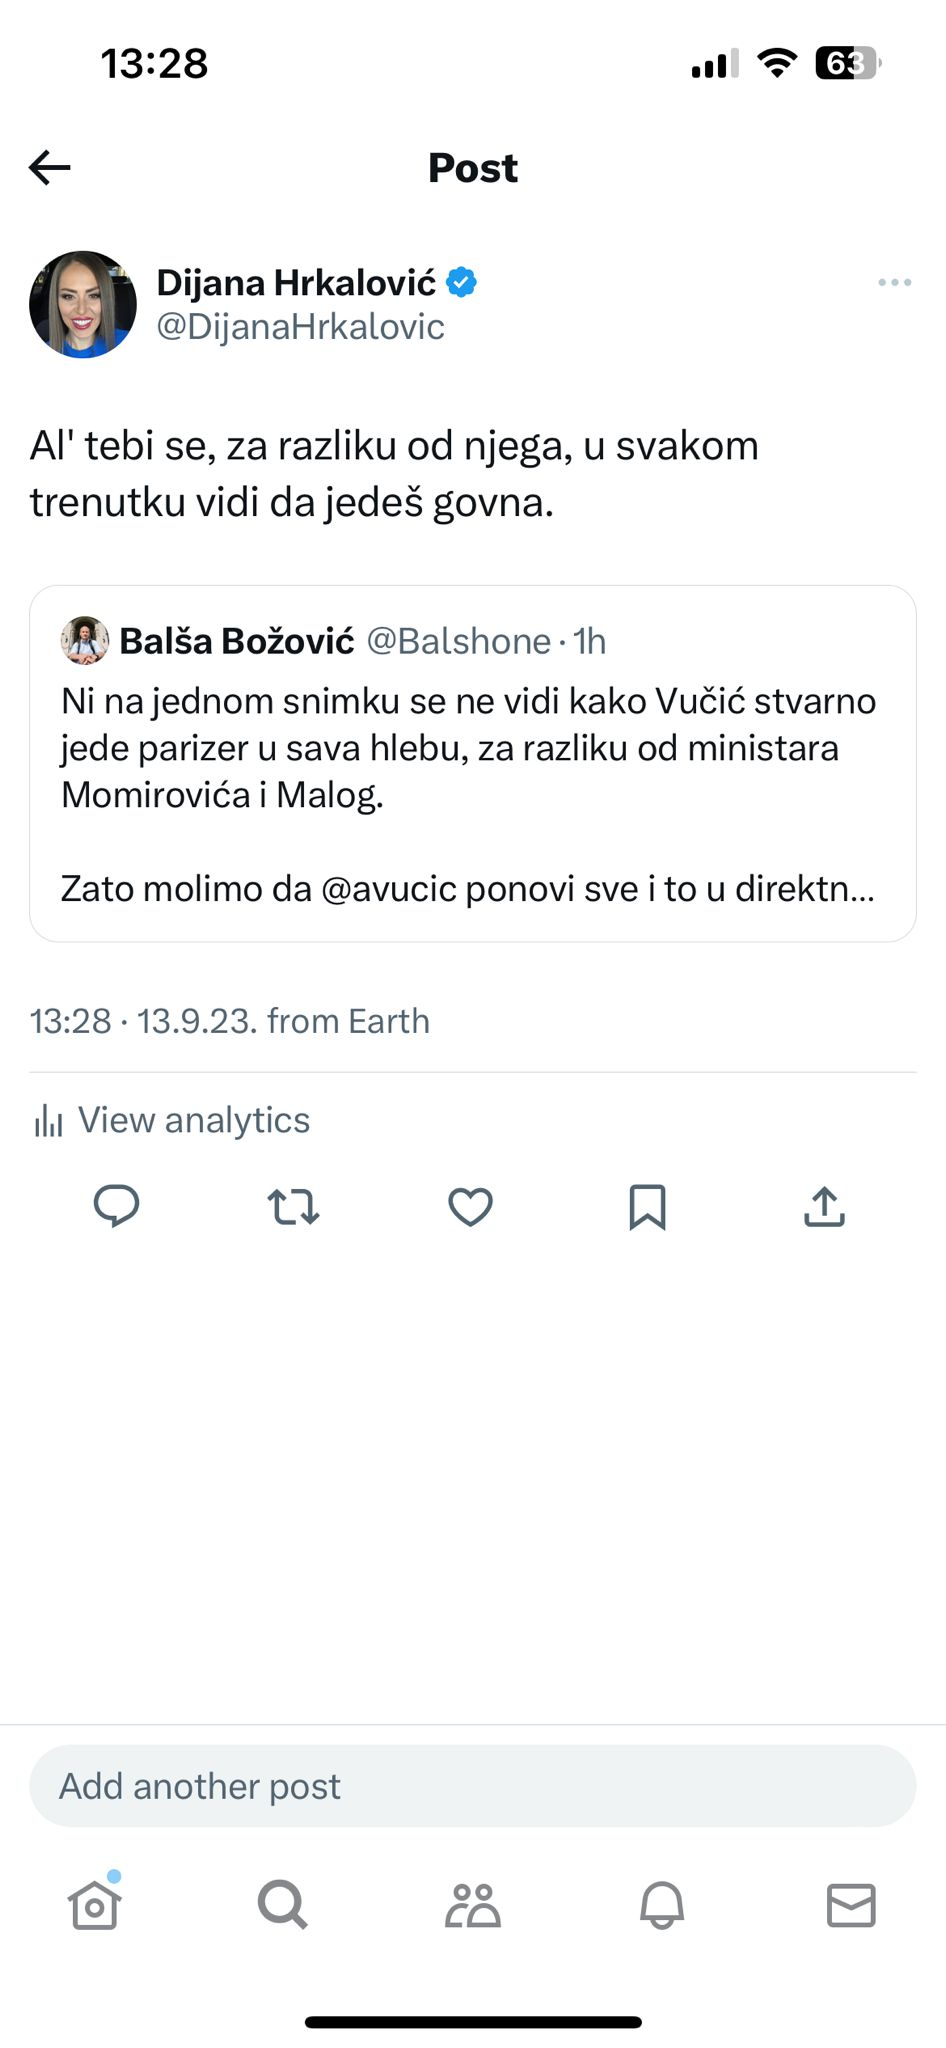Viewport: 946px width, 2048px height.
Task: Open View analytics
Action: click(x=193, y=1121)
